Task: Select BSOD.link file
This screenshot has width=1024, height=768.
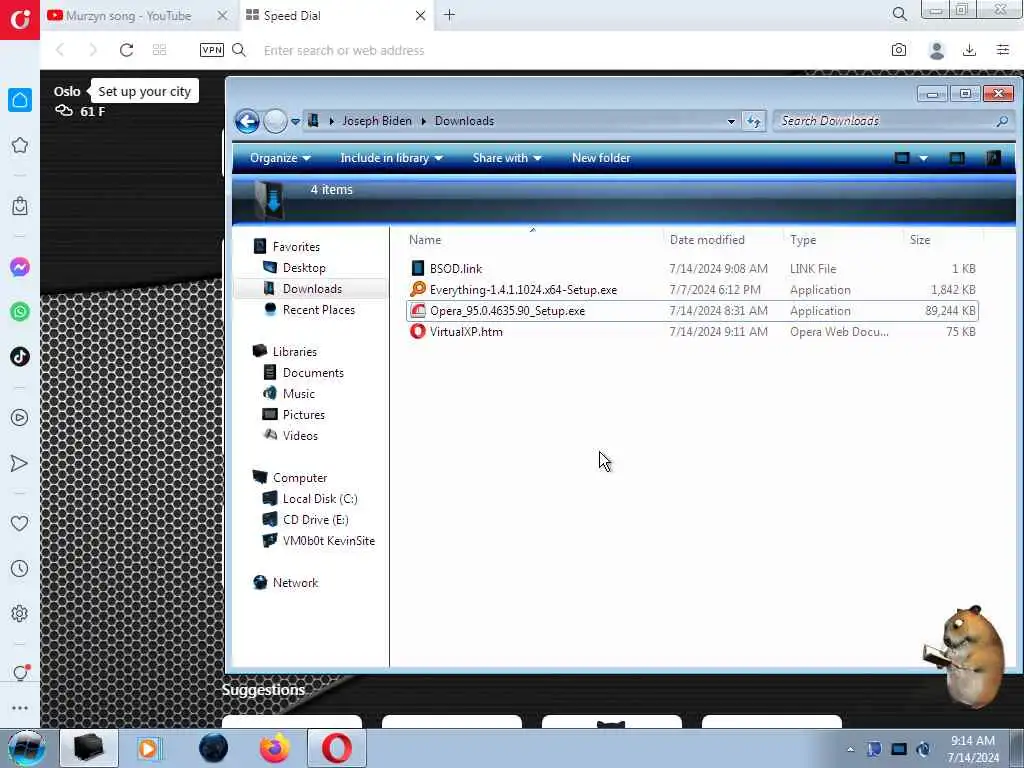Action: click(456, 268)
